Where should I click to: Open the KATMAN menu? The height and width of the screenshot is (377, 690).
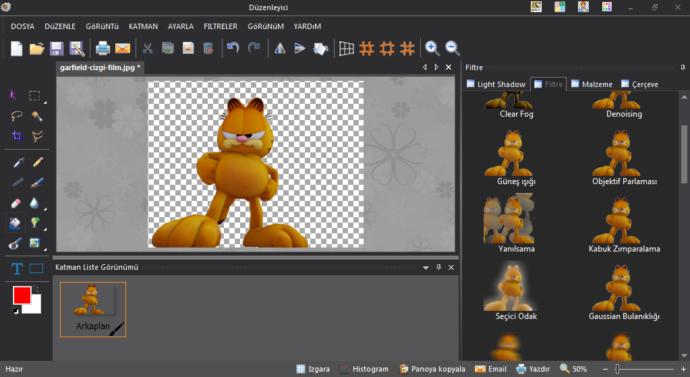click(x=143, y=26)
